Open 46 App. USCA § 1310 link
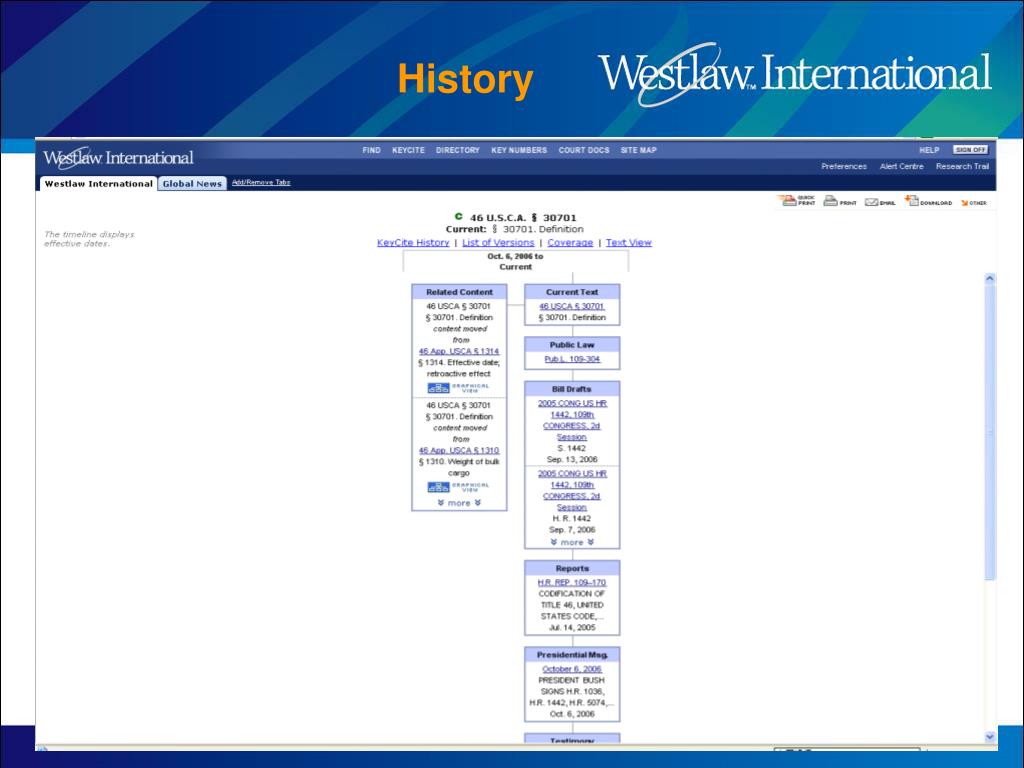Viewport: 1024px width, 768px height. pos(459,451)
